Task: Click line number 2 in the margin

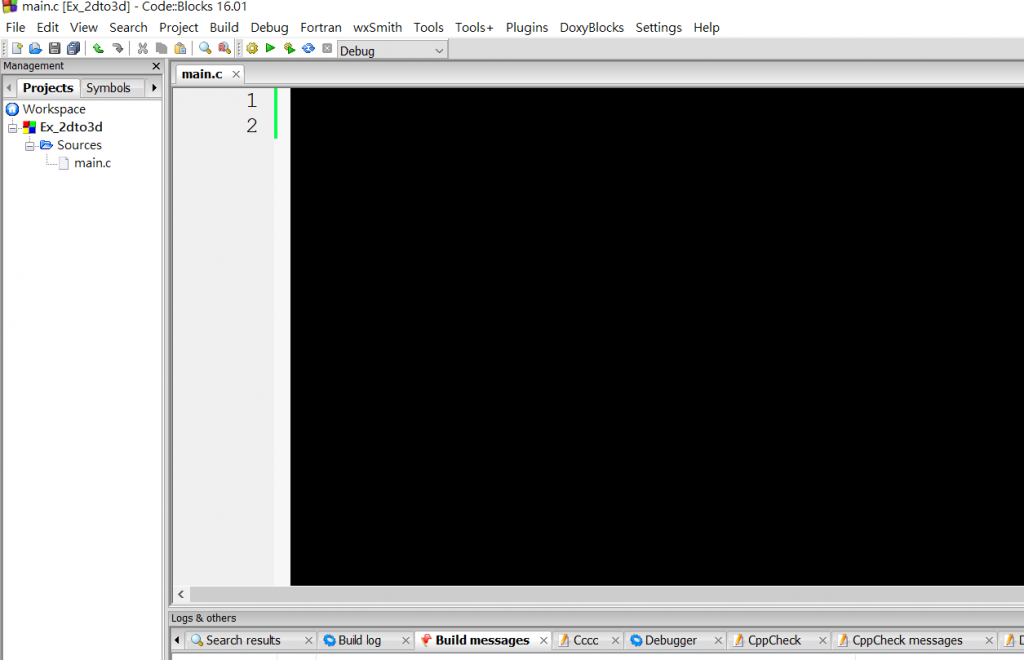Action: (x=251, y=125)
